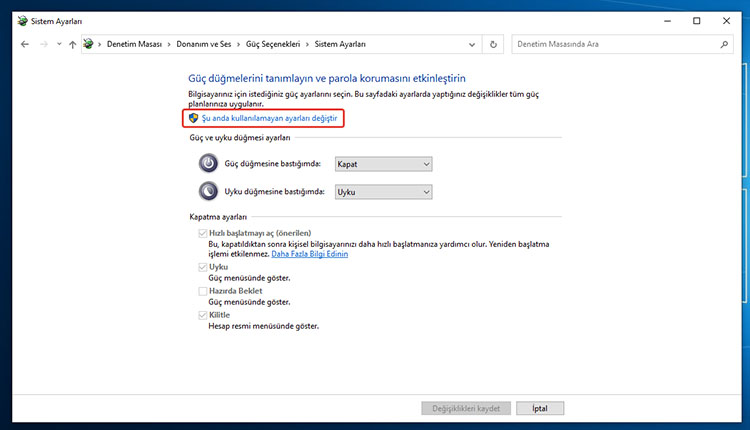Click Şu anda kullanılamayan ayarları değiştir link
This screenshot has height=430, width=750.
(x=270, y=118)
